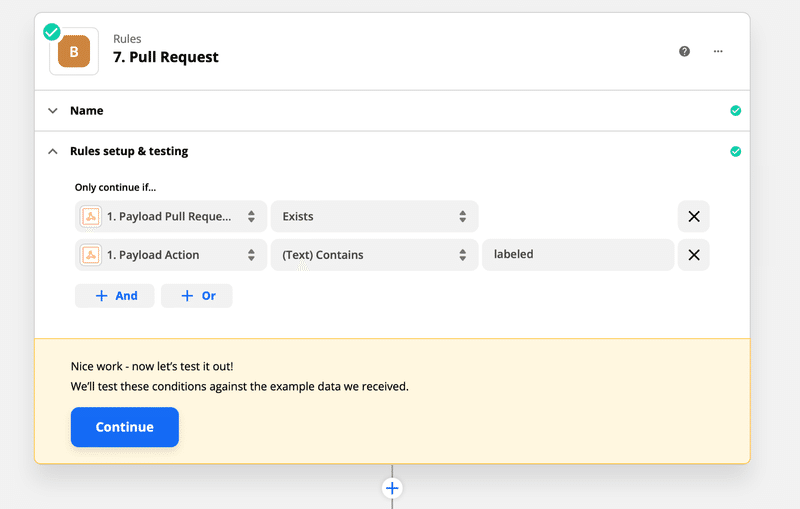Screen dimensions: 800x509
Task: Click the labeled value input field
Action: [578, 254]
